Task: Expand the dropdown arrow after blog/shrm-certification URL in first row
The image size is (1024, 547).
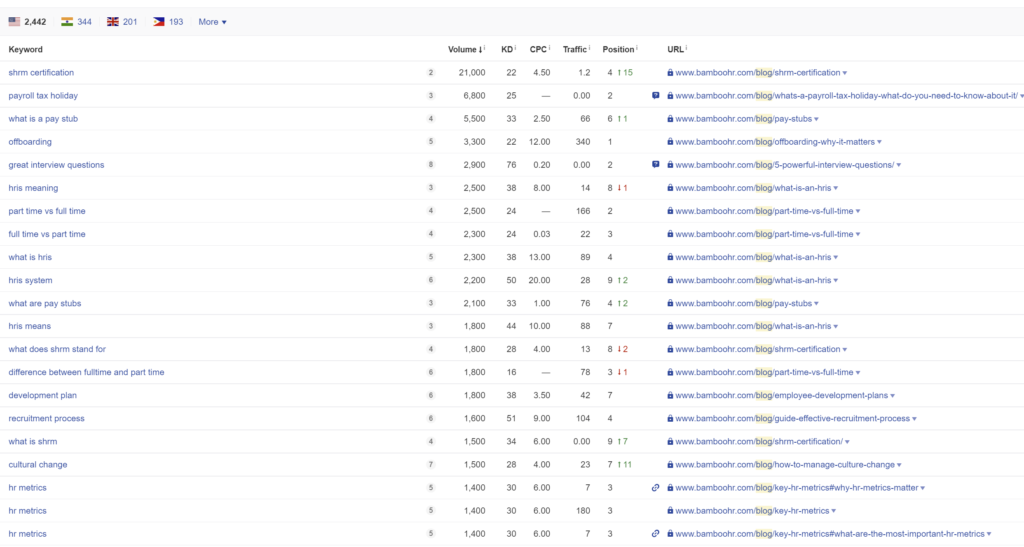Action: (x=845, y=73)
